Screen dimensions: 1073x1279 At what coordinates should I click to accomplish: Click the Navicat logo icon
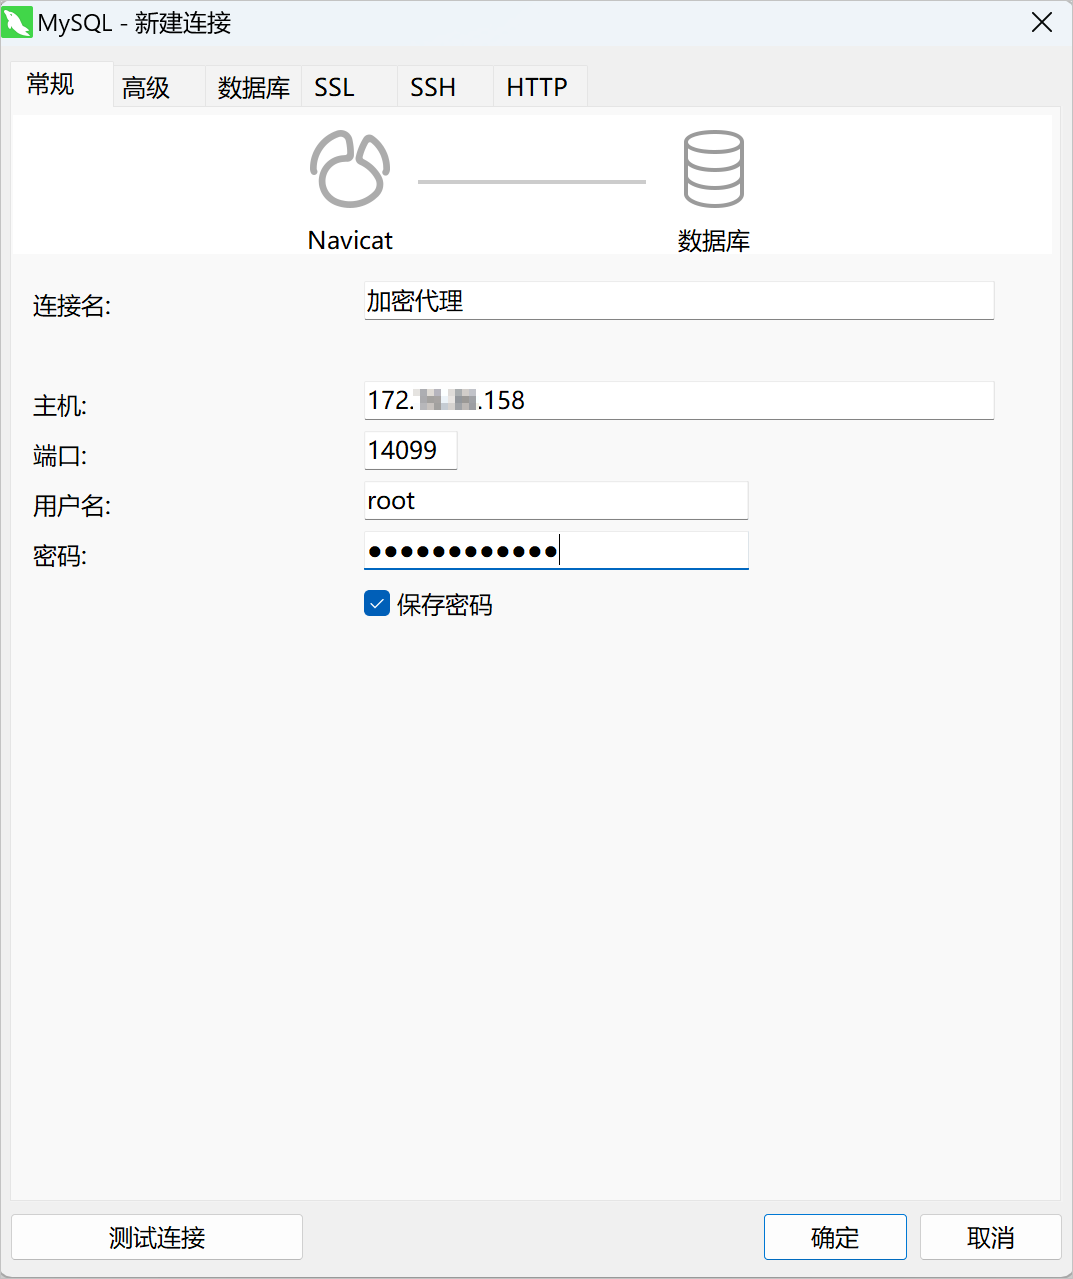pyautogui.click(x=350, y=169)
